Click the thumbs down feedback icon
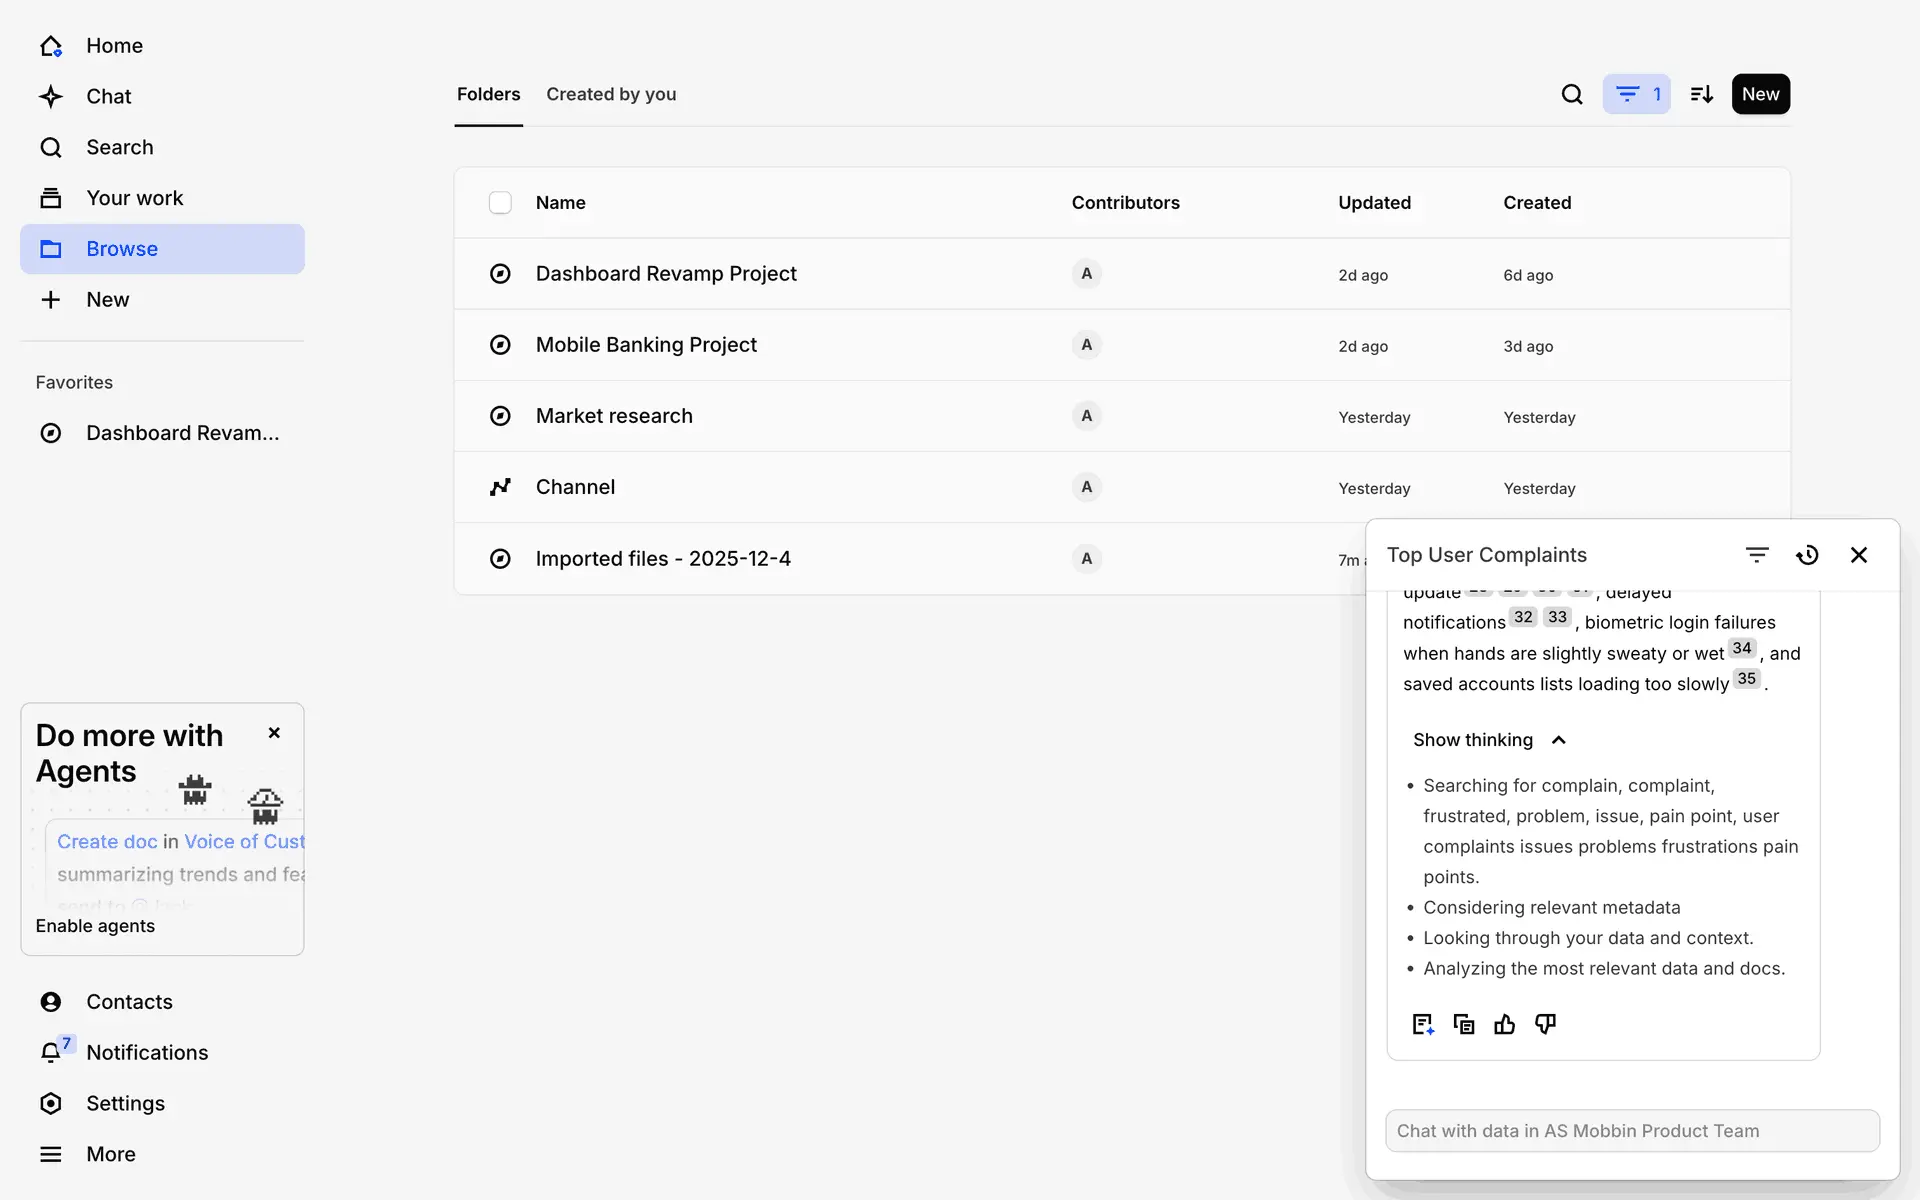Viewport: 1920px width, 1200px height. point(1545,1024)
